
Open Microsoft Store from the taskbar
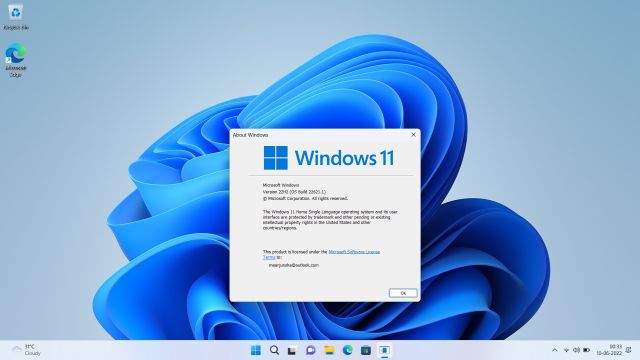coord(366,350)
